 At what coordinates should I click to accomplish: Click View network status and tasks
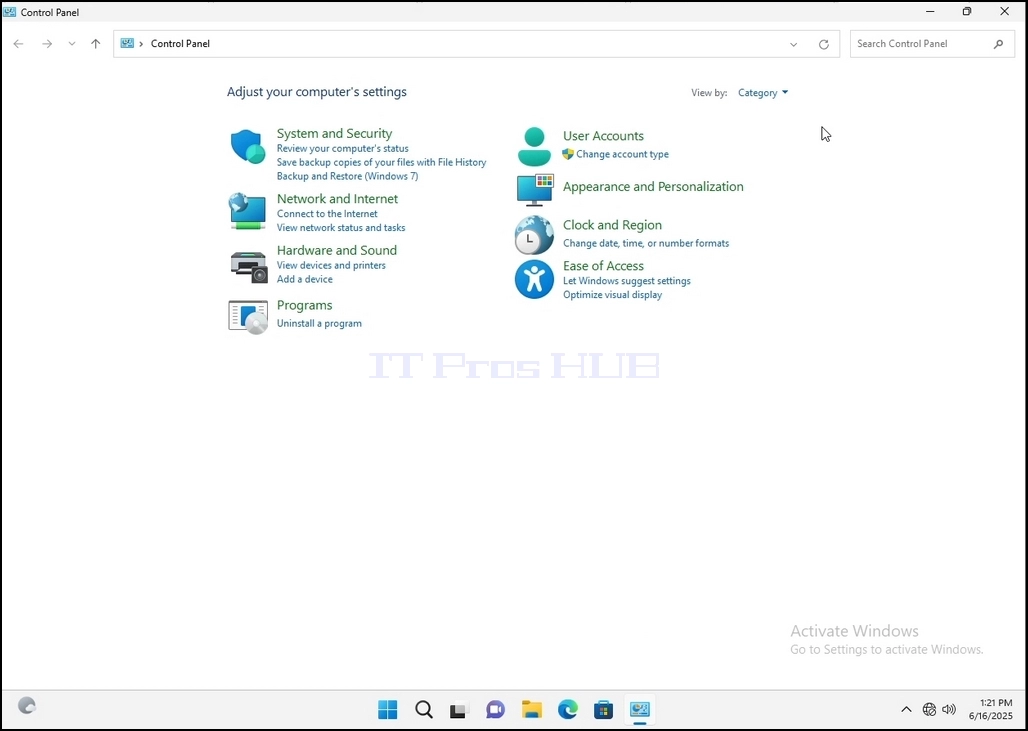click(x=341, y=228)
